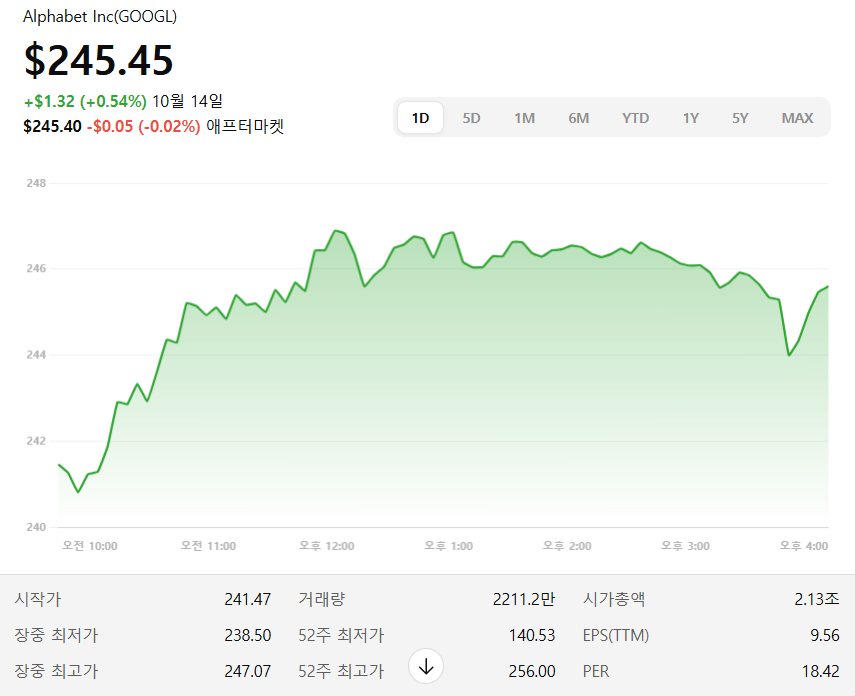Click the EPS(TTM) label
Viewport: 855px width, 696px height.
click(x=616, y=635)
